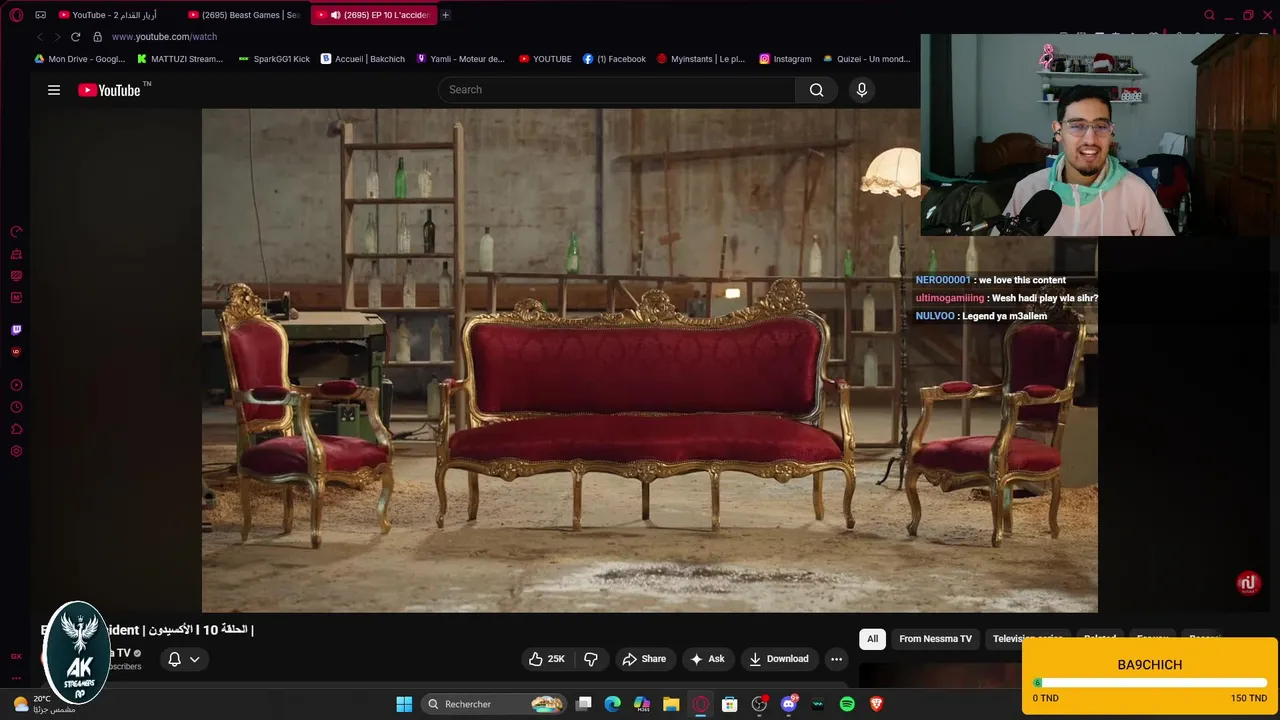Image resolution: width=1280 pixels, height=720 pixels.
Task: Open Task View on the taskbar
Action: (x=584, y=704)
